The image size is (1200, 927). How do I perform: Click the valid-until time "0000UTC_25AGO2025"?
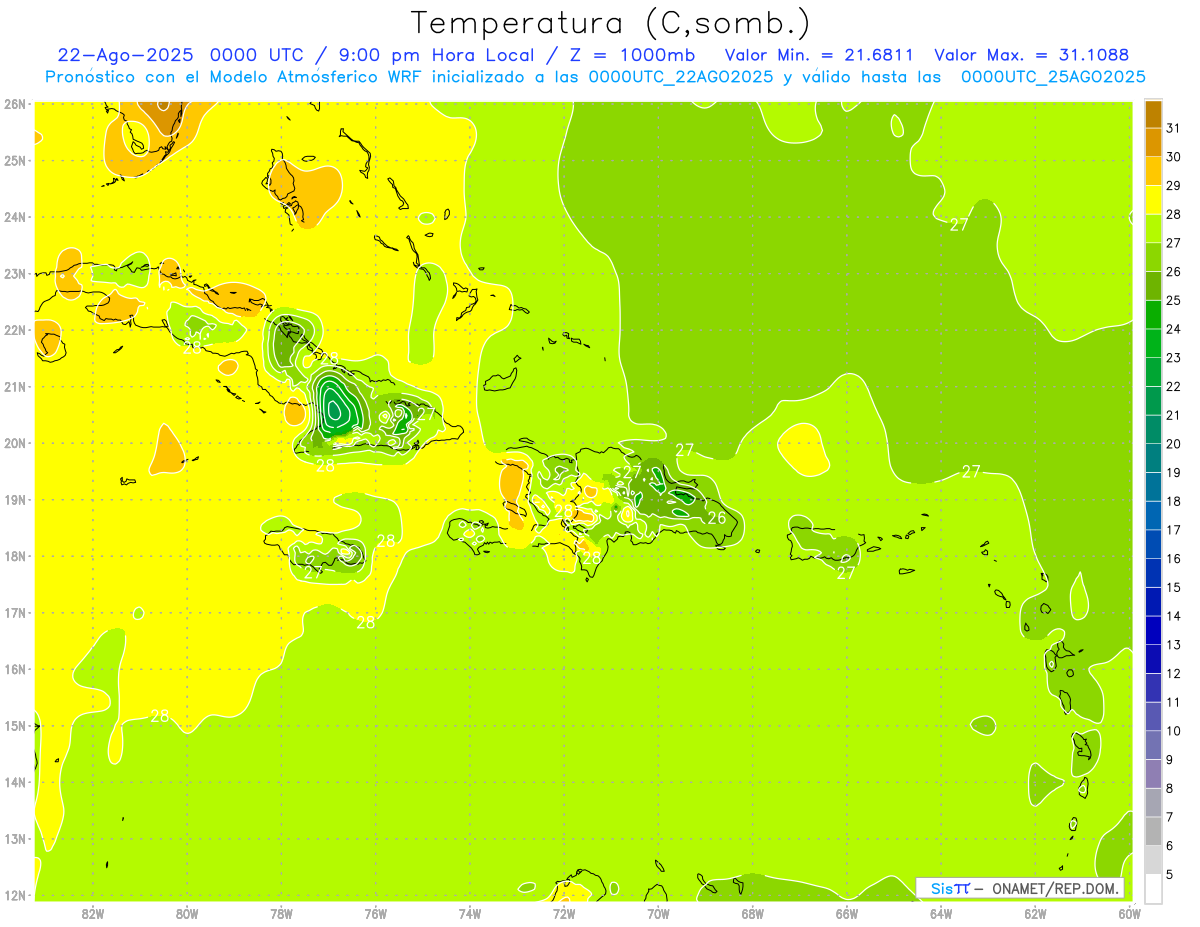coord(1053,77)
